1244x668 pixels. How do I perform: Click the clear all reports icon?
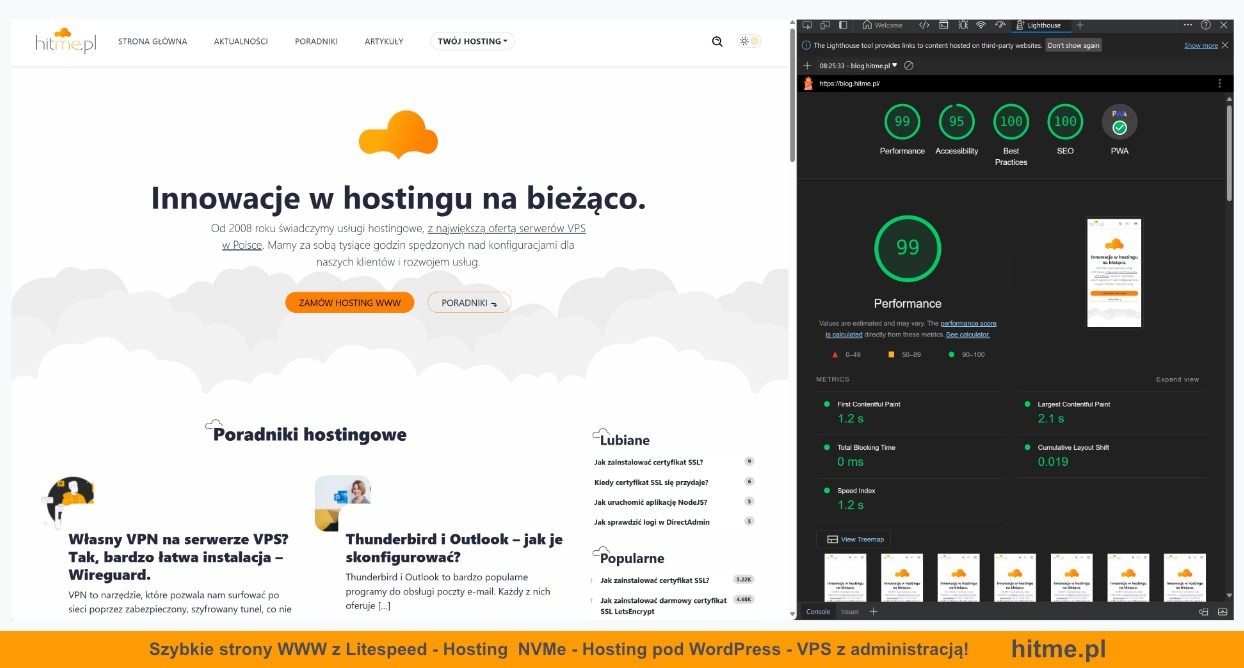[x=909, y=65]
